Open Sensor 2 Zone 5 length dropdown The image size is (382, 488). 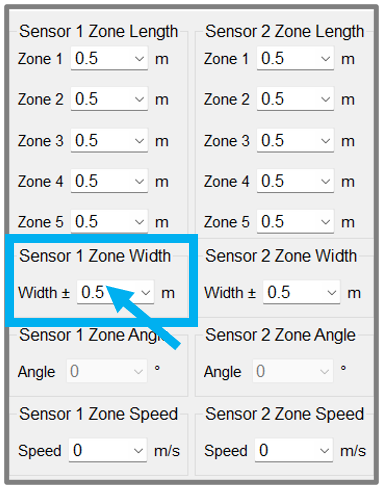295,221
